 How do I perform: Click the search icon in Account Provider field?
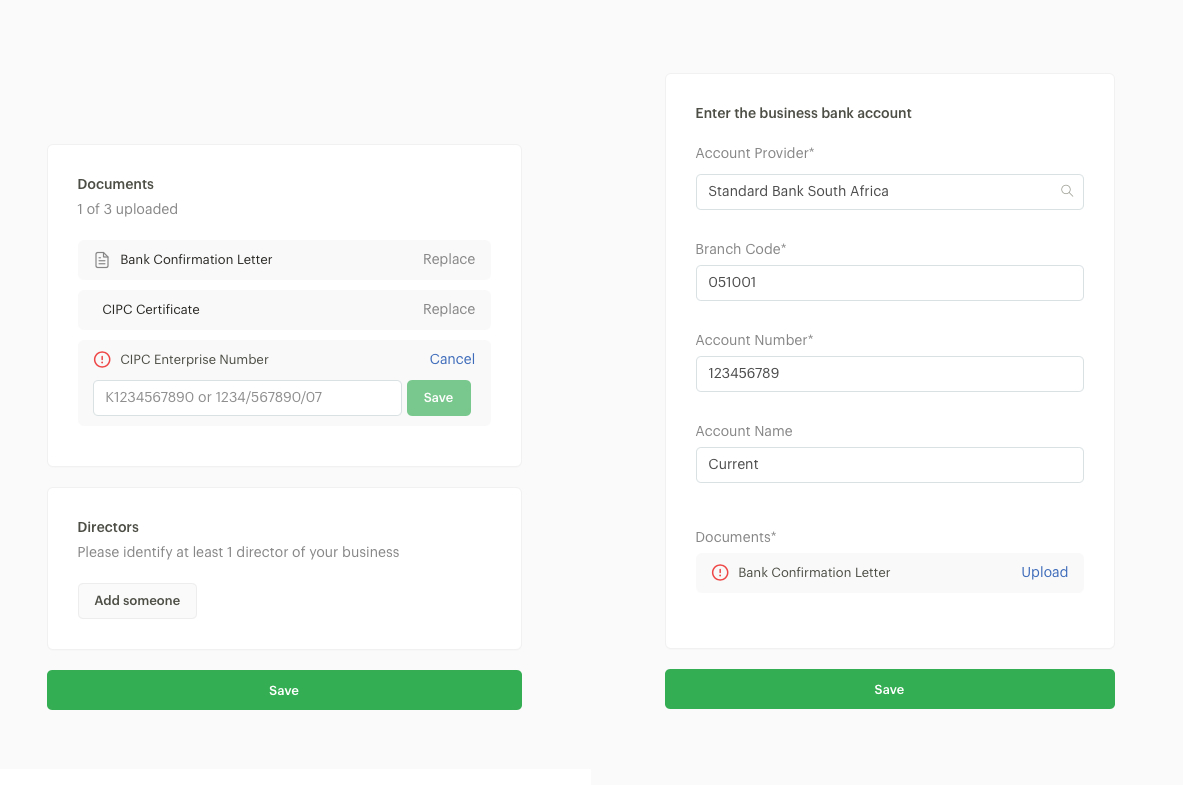(x=1067, y=191)
